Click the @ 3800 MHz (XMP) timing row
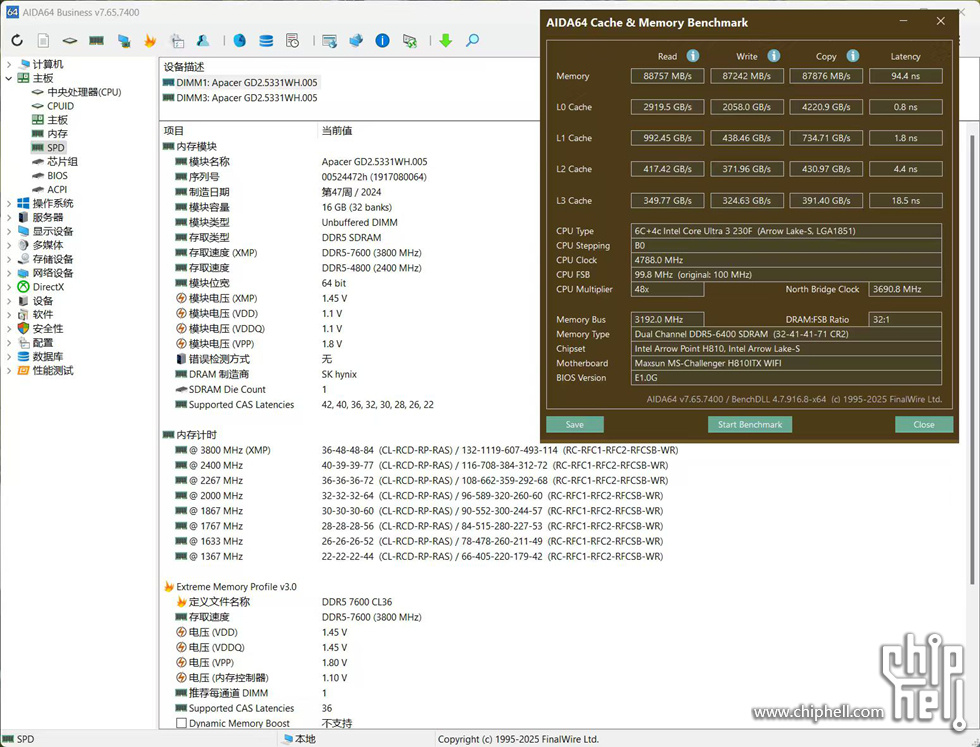The image size is (980, 747). click(426, 450)
